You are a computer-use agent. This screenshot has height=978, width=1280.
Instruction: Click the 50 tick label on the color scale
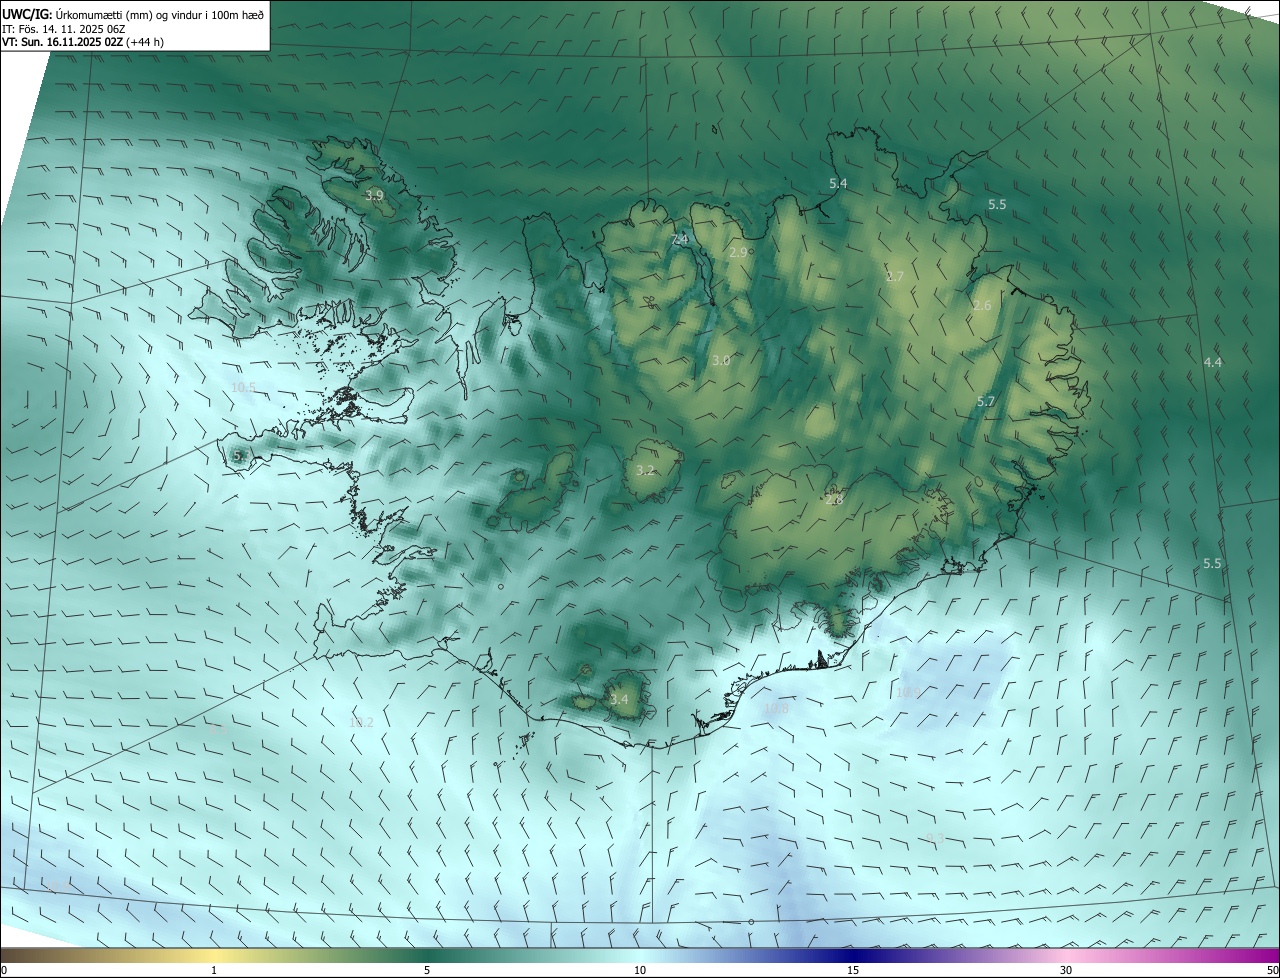(1271, 970)
